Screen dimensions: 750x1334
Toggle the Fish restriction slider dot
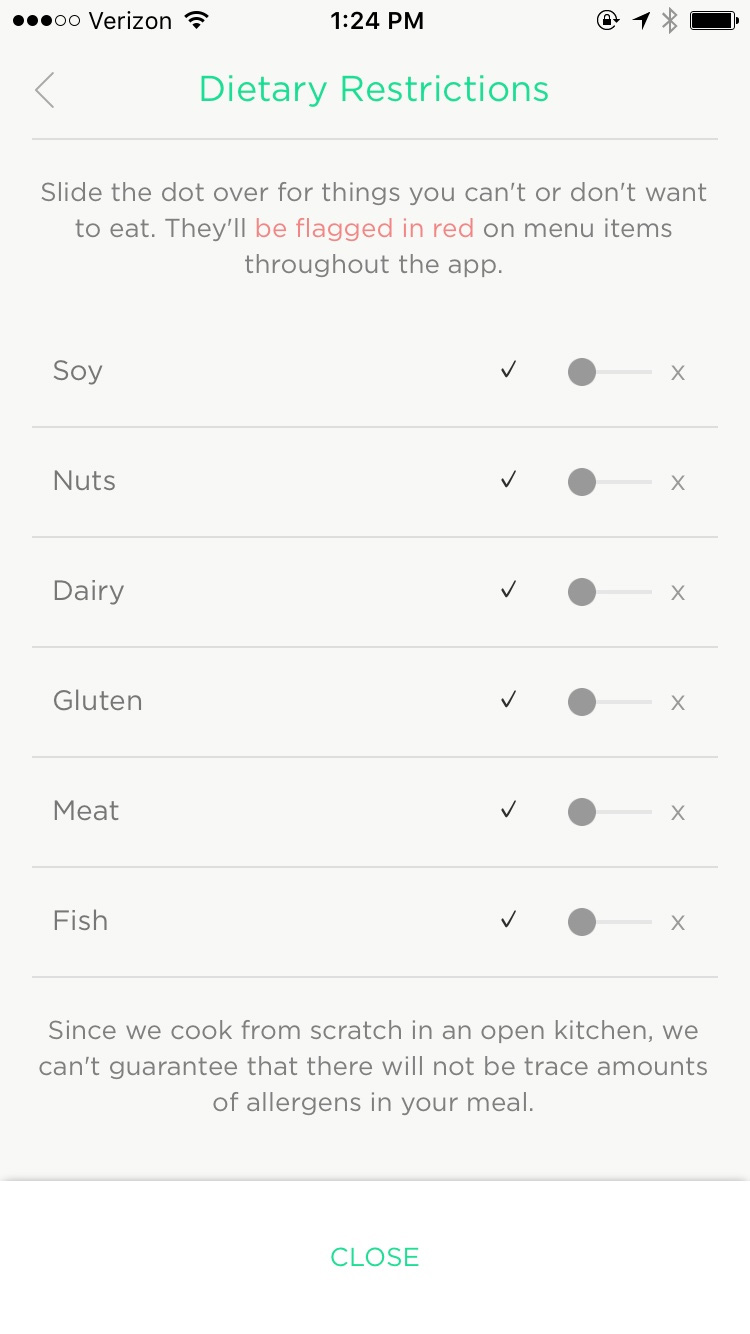(582, 923)
